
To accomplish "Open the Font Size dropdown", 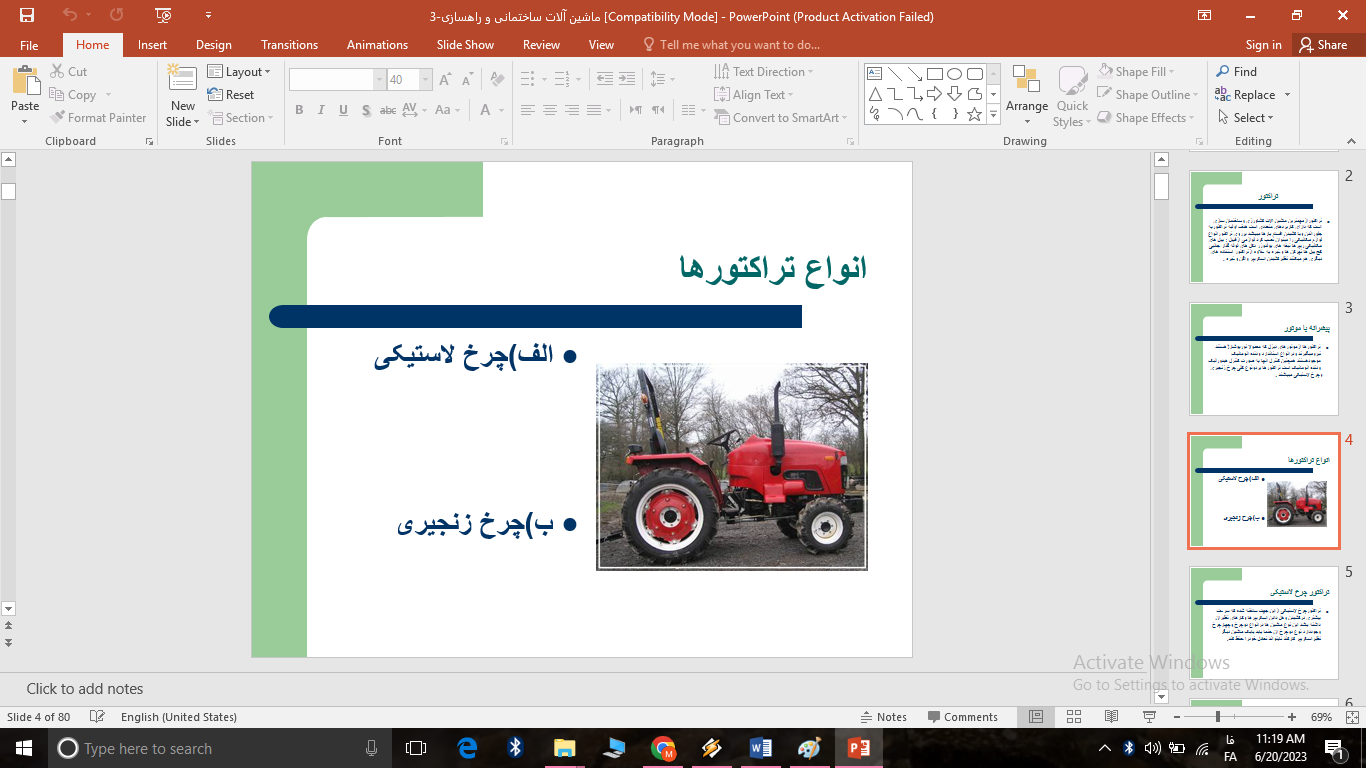I will coord(425,78).
